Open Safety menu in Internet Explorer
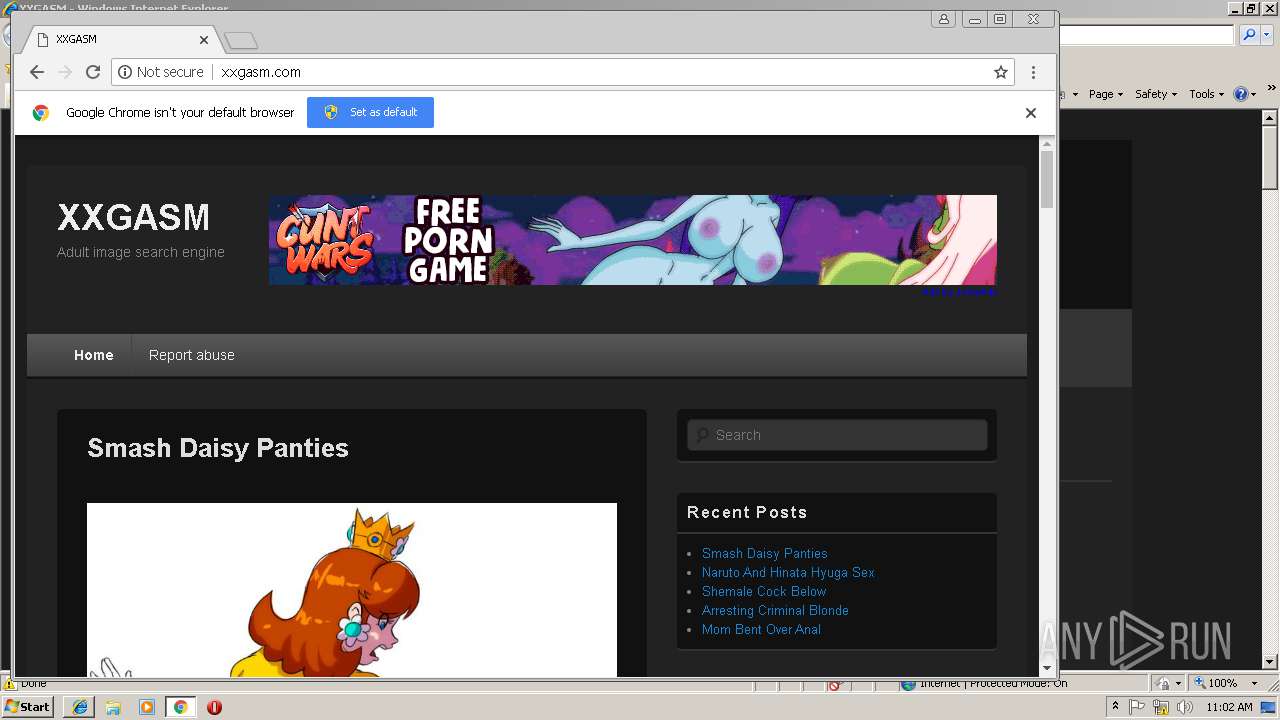This screenshot has height=720, width=1280. pos(1155,94)
